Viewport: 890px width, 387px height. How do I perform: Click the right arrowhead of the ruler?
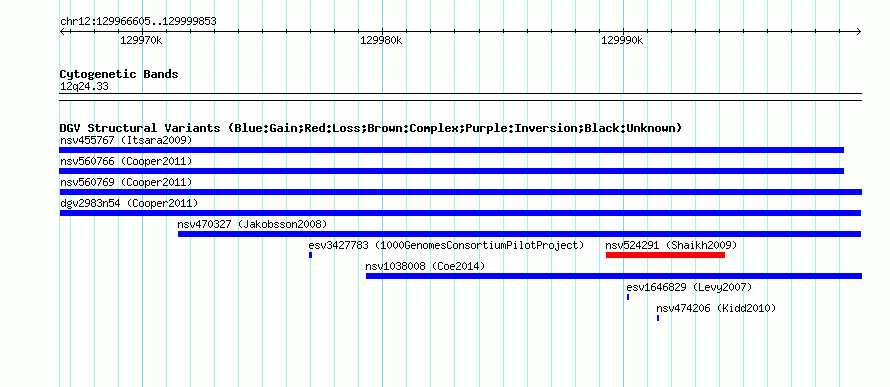(858, 32)
